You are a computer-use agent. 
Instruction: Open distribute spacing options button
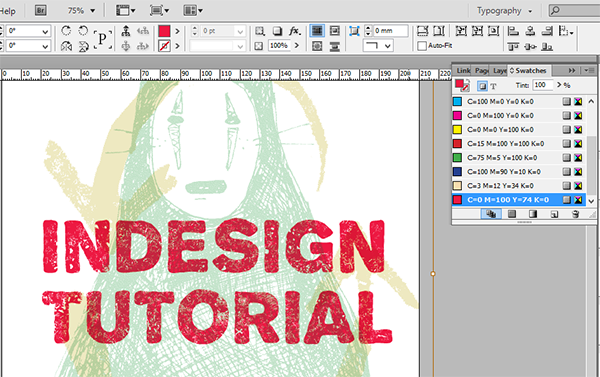(x=565, y=31)
